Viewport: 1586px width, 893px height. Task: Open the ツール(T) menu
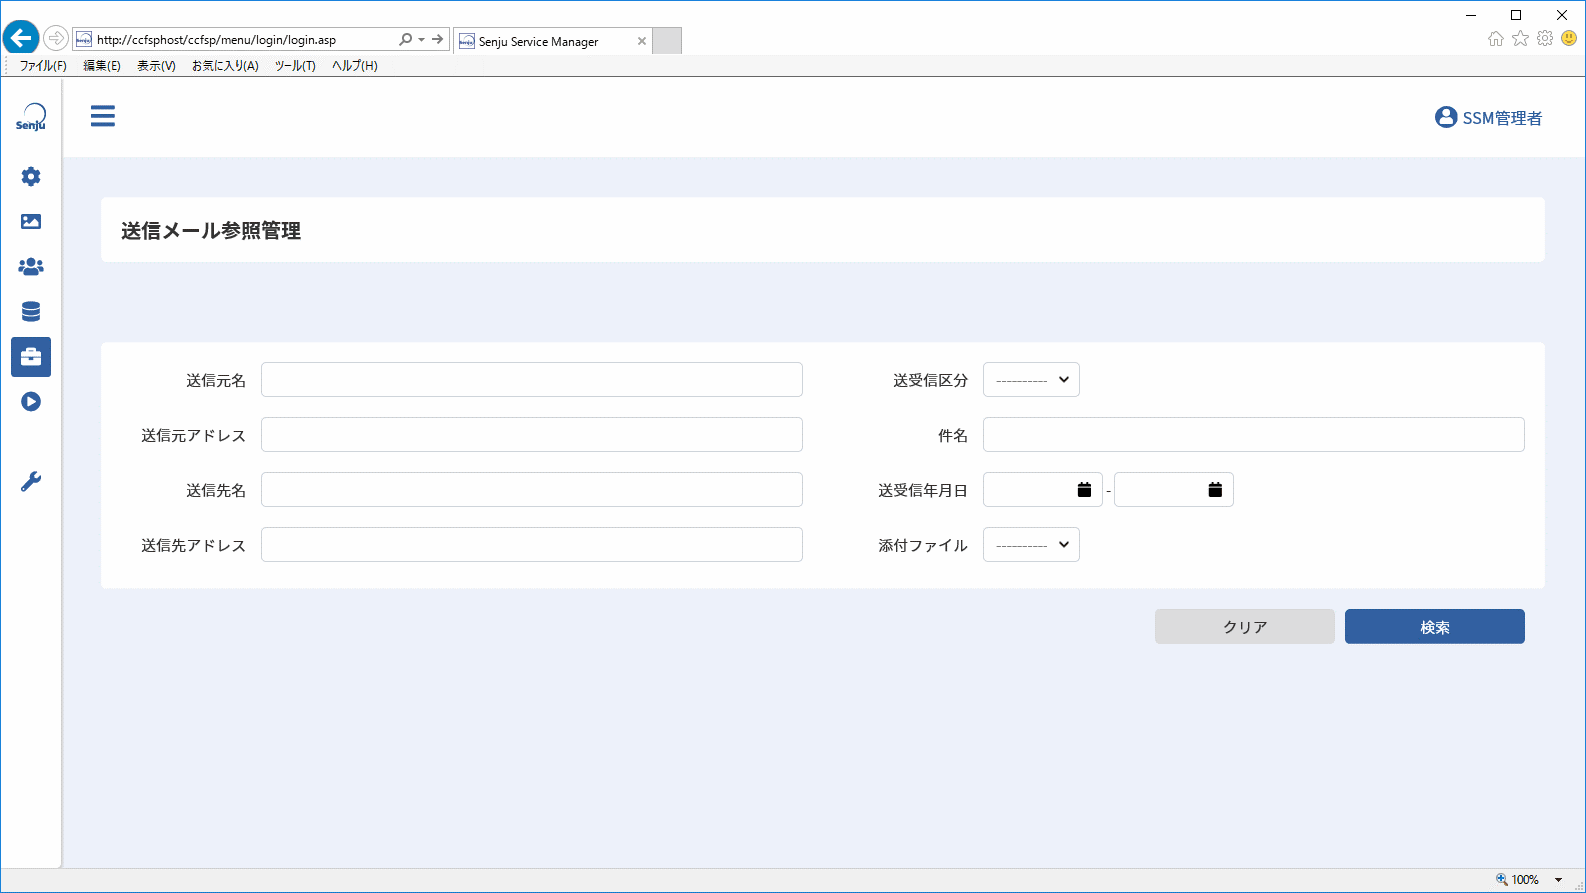295,66
